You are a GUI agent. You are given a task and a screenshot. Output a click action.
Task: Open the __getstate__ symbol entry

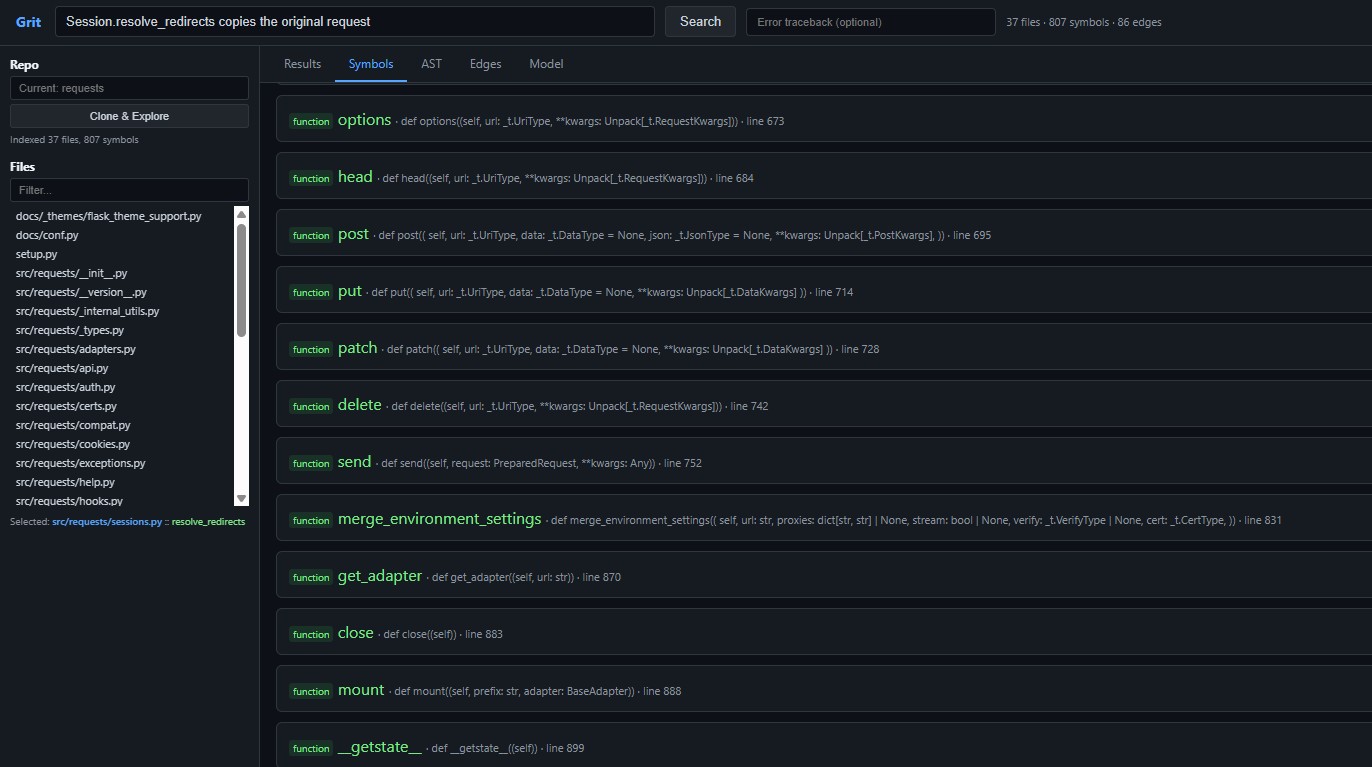380,747
